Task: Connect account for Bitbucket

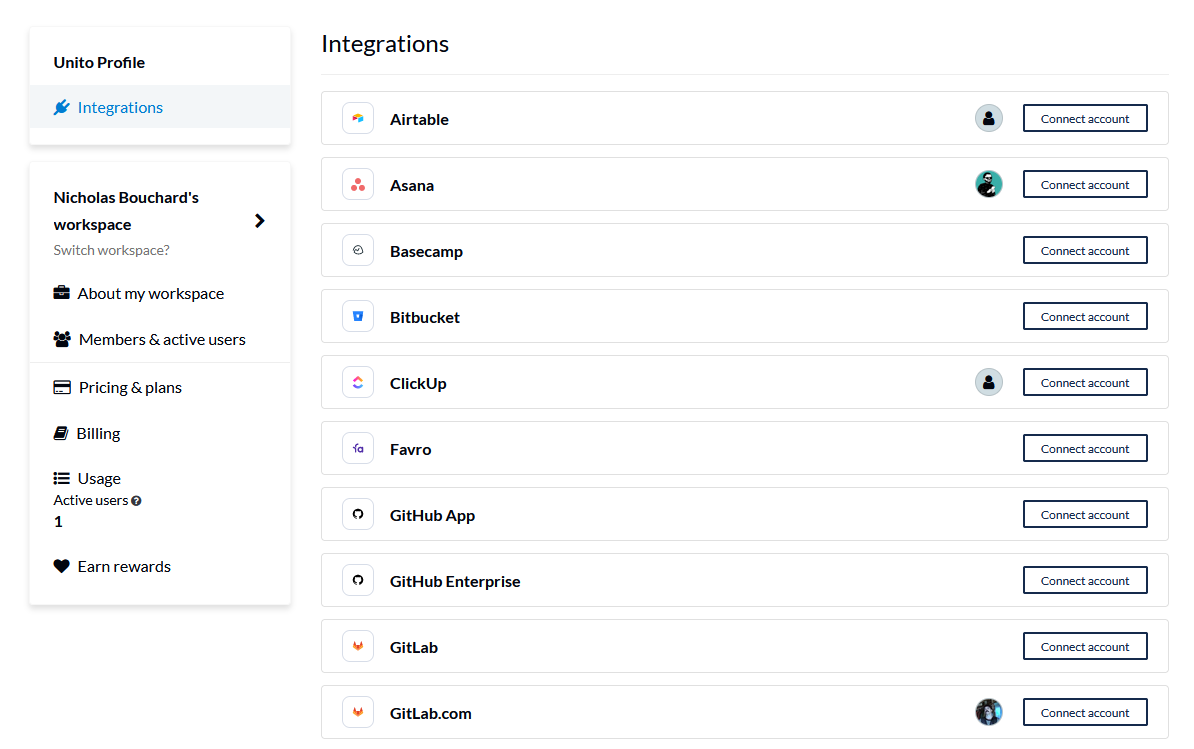Action: pos(1085,316)
